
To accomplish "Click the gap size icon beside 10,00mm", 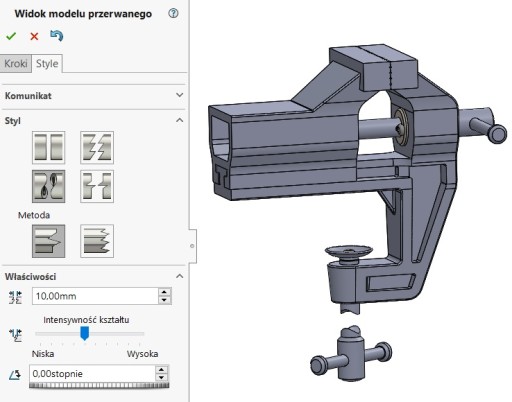I will click(x=15, y=297).
